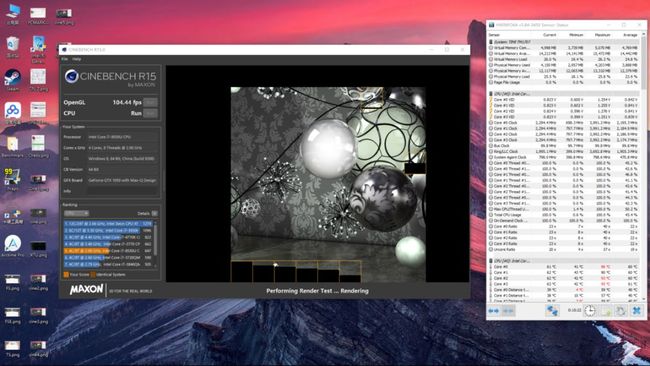The image size is (650, 366).
Task: Open the blue cloud app desktop shortcut
Action: 12,113
